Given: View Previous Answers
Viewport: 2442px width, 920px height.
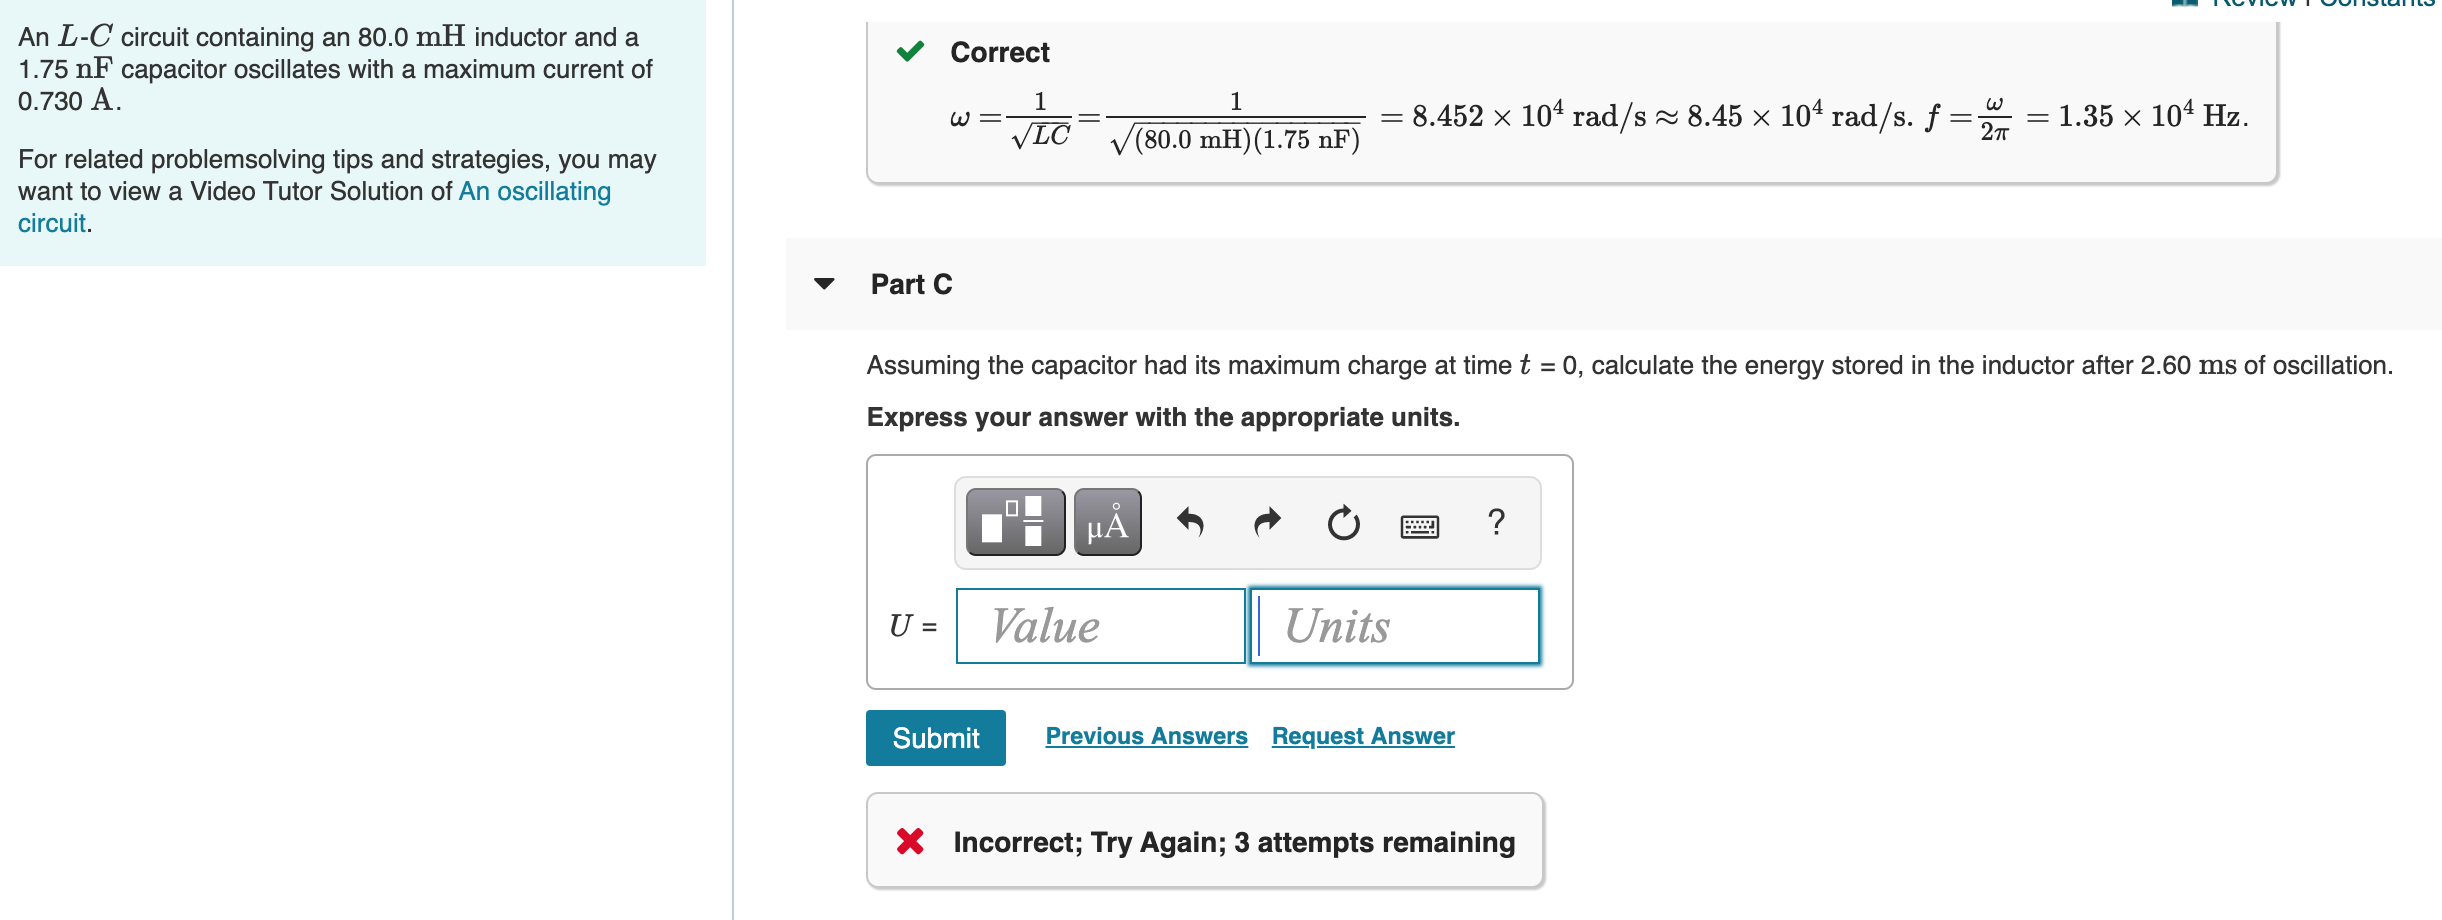Looking at the screenshot, I should point(1146,736).
